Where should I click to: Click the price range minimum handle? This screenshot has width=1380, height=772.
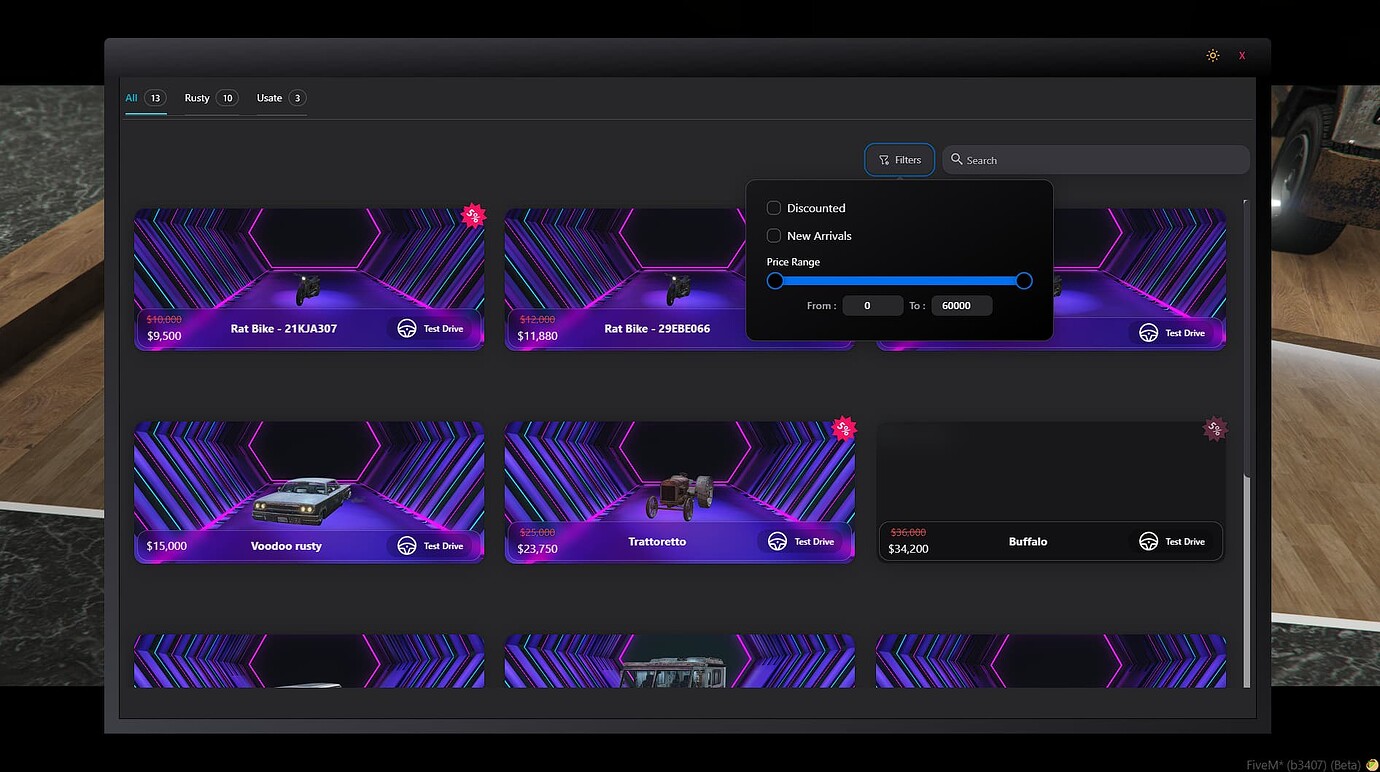pos(775,281)
